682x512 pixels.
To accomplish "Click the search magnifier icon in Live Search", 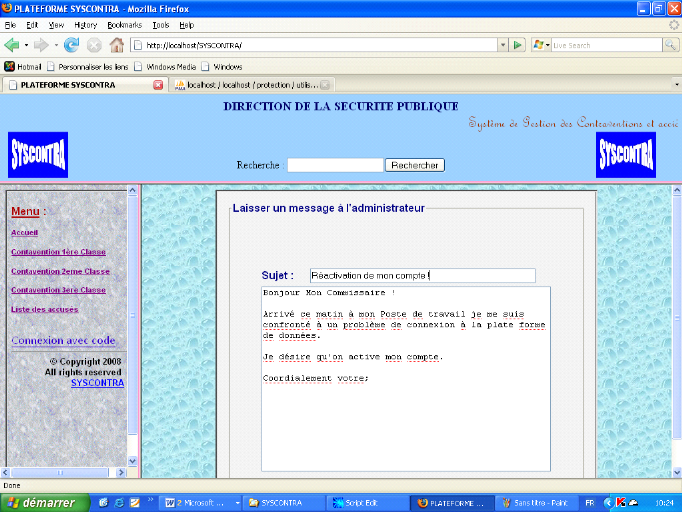I will pos(670,45).
